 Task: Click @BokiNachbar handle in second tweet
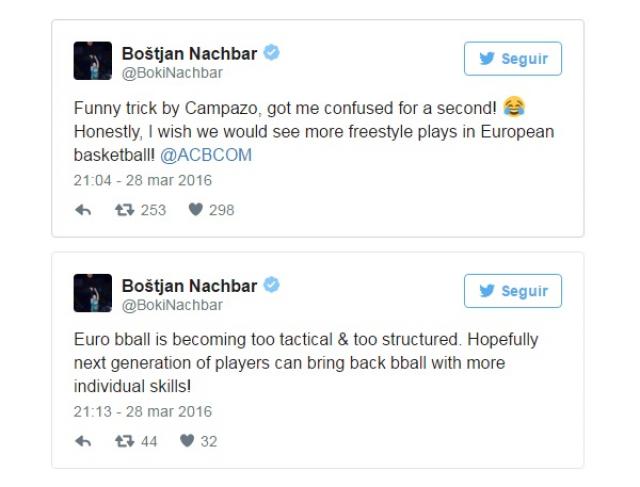[172, 305]
